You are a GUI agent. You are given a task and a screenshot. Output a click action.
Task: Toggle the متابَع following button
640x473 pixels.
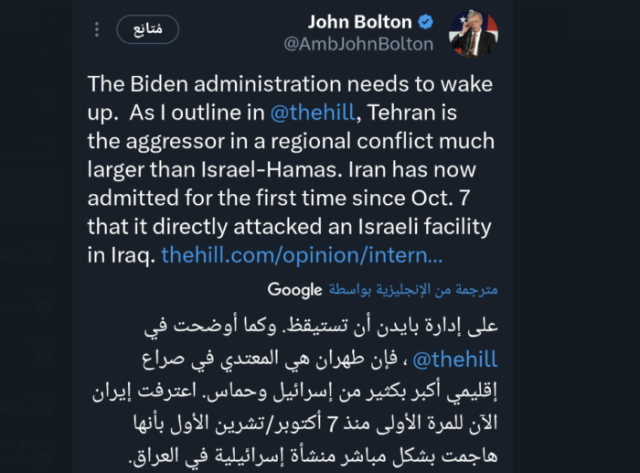point(148,29)
